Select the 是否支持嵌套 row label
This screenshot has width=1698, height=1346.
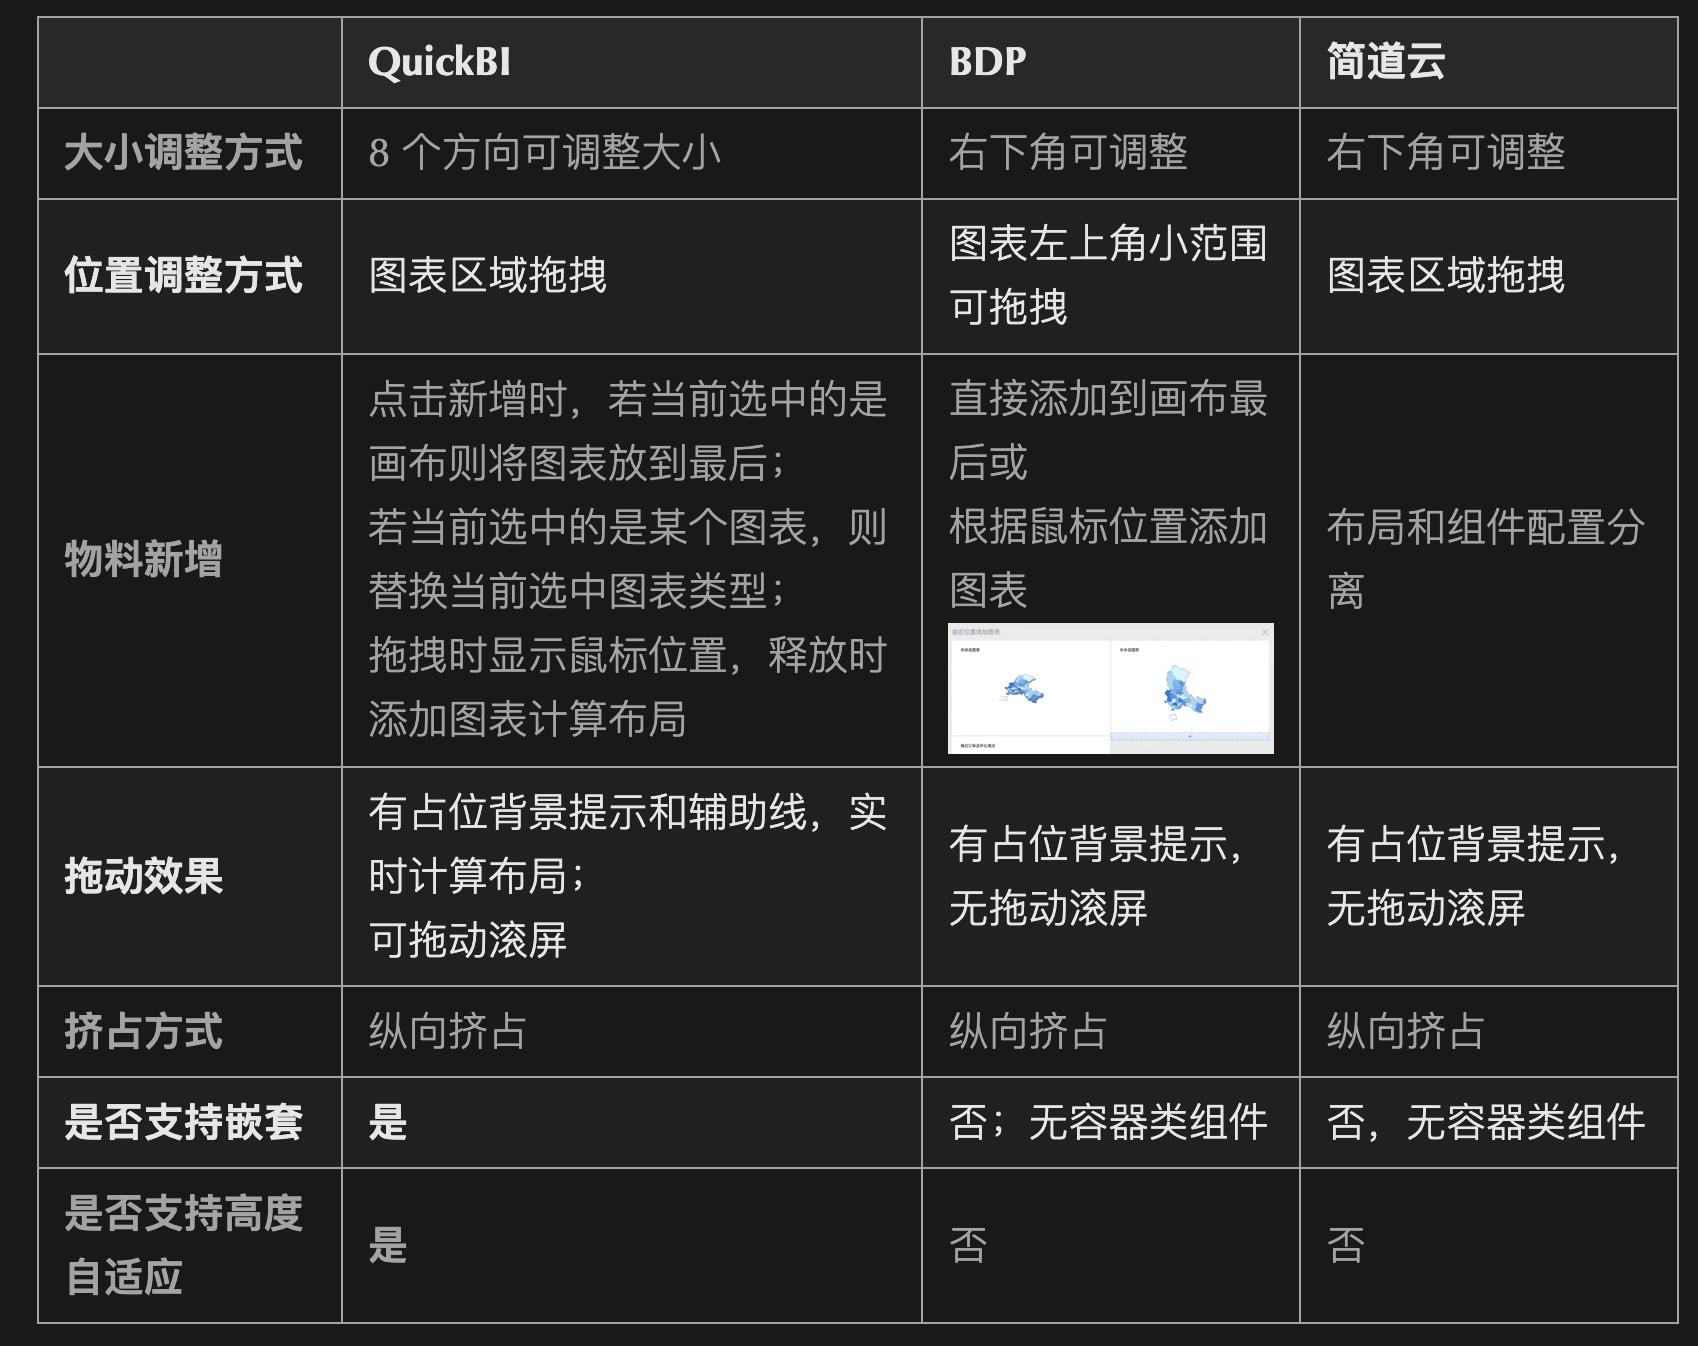tap(183, 1122)
